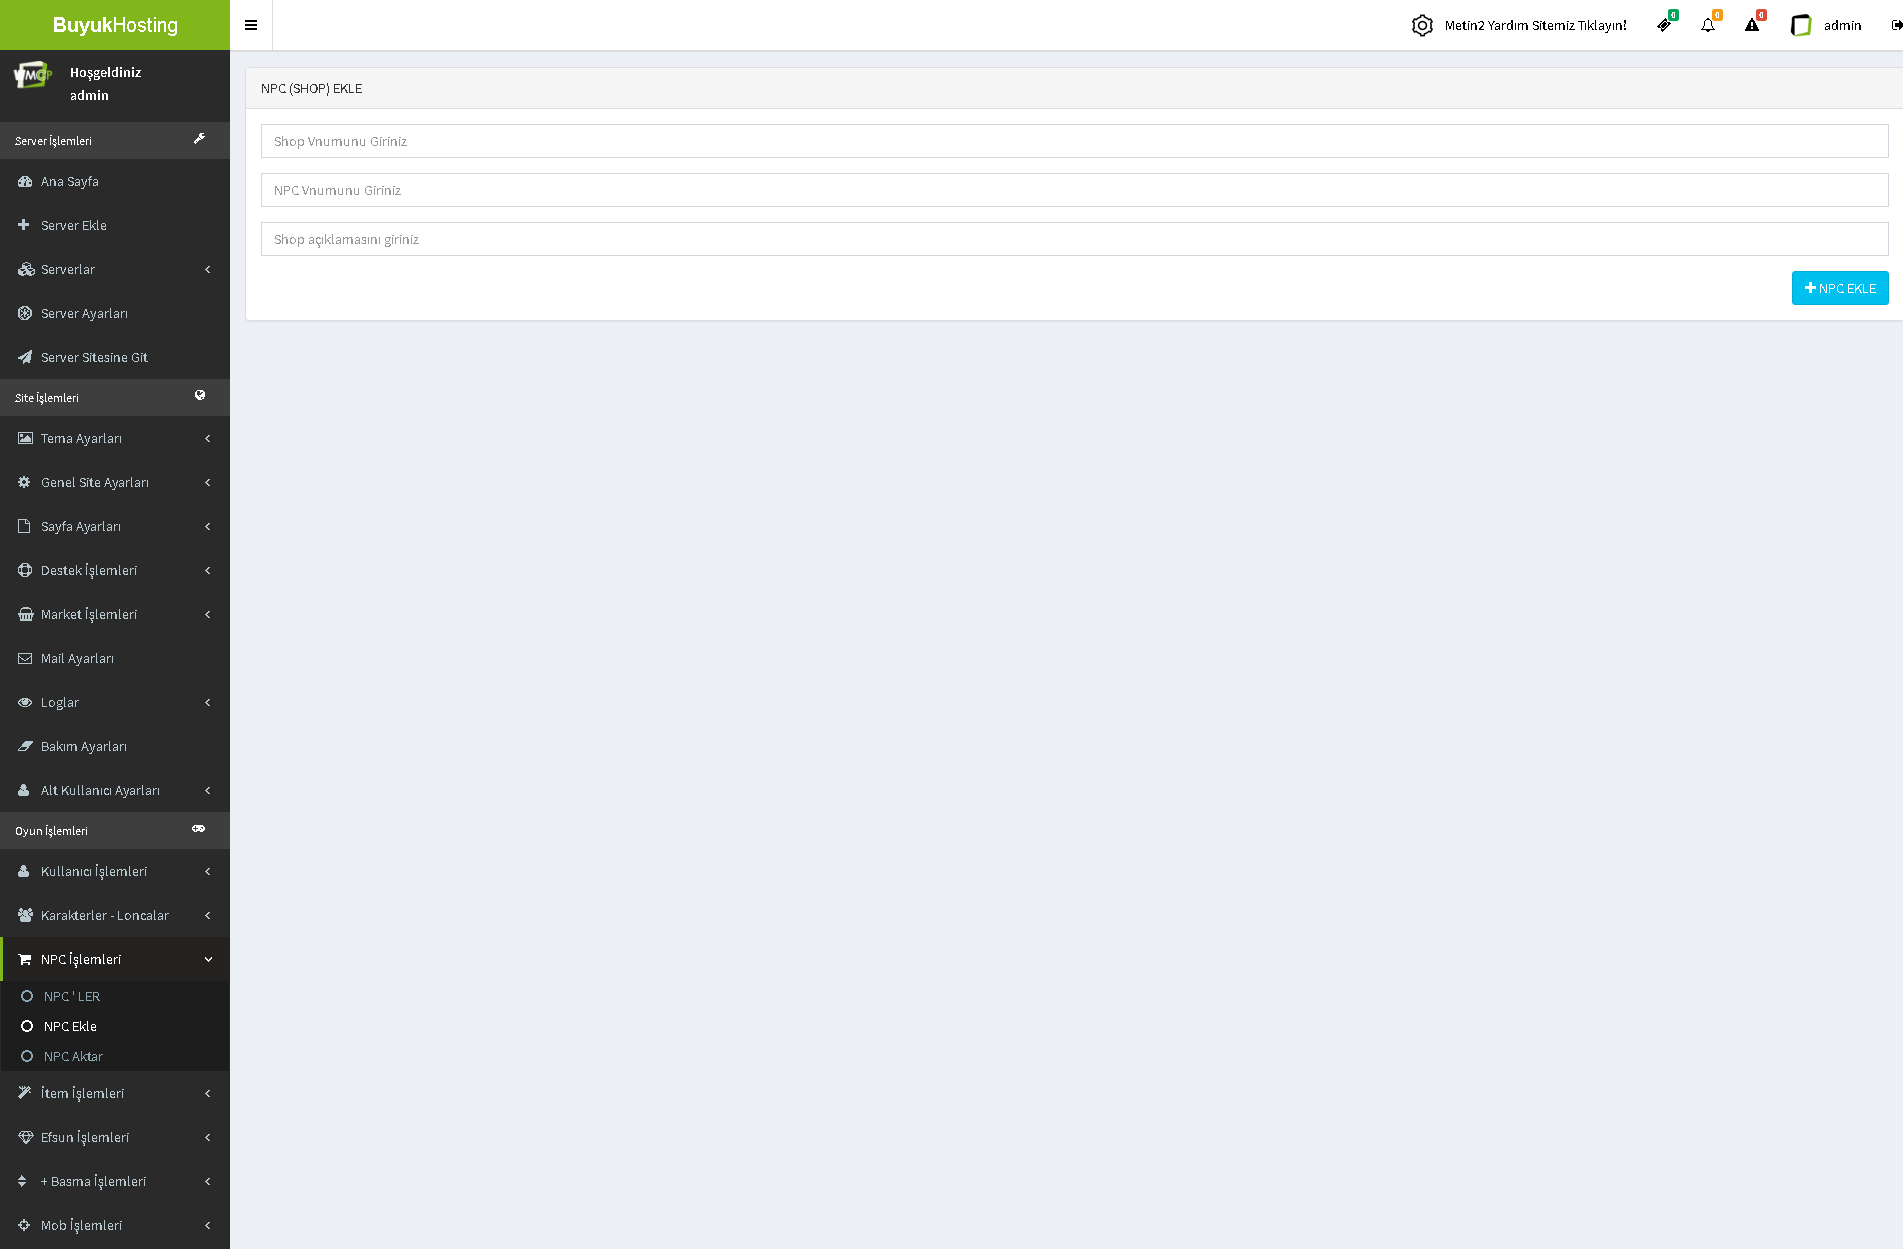Click the Server Ekle plus icon
This screenshot has height=1249, width=1903.
click(x=24, y=225)
